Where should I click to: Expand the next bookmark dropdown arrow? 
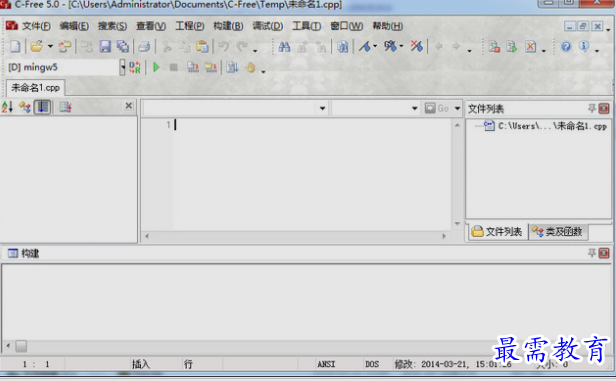401,46
